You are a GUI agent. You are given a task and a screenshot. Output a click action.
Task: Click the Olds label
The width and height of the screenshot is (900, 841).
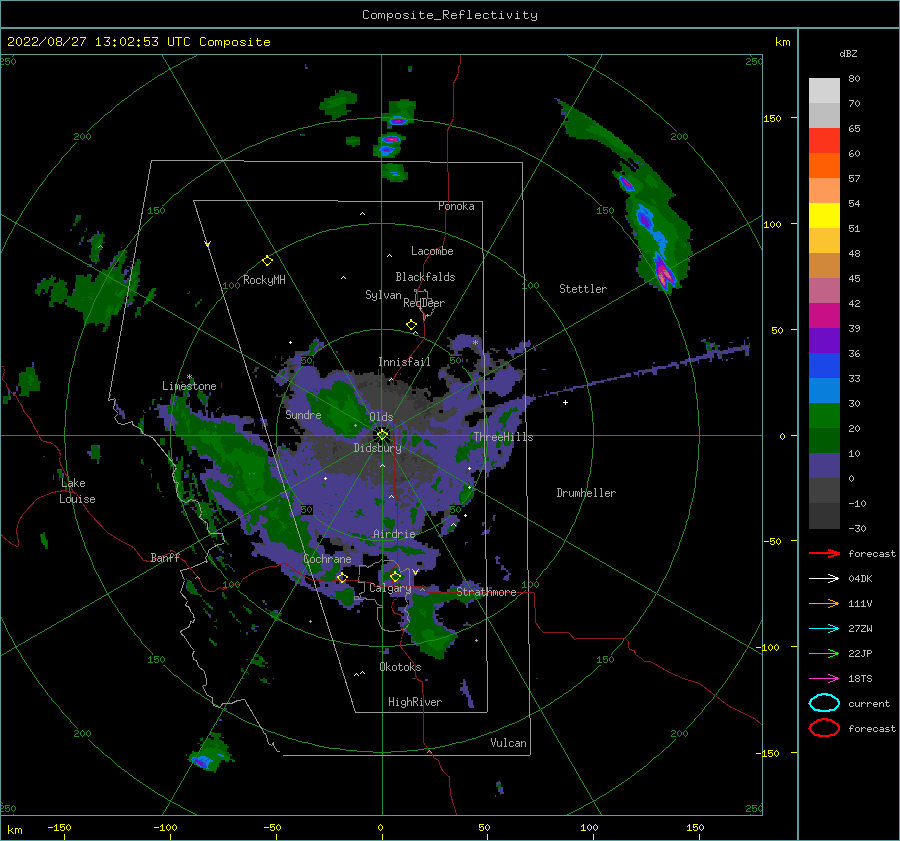[x=381, y=417]
